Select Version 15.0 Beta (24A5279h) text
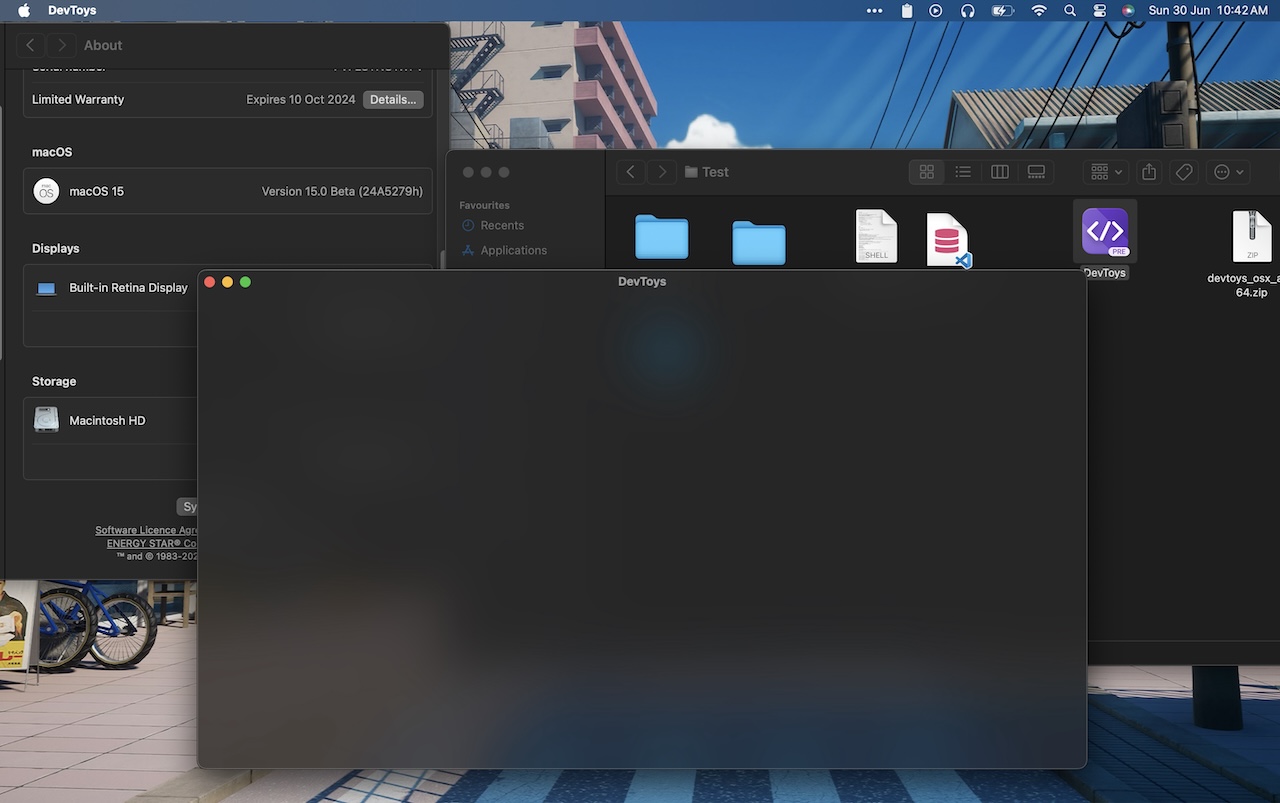 click(x=342, y=191)
